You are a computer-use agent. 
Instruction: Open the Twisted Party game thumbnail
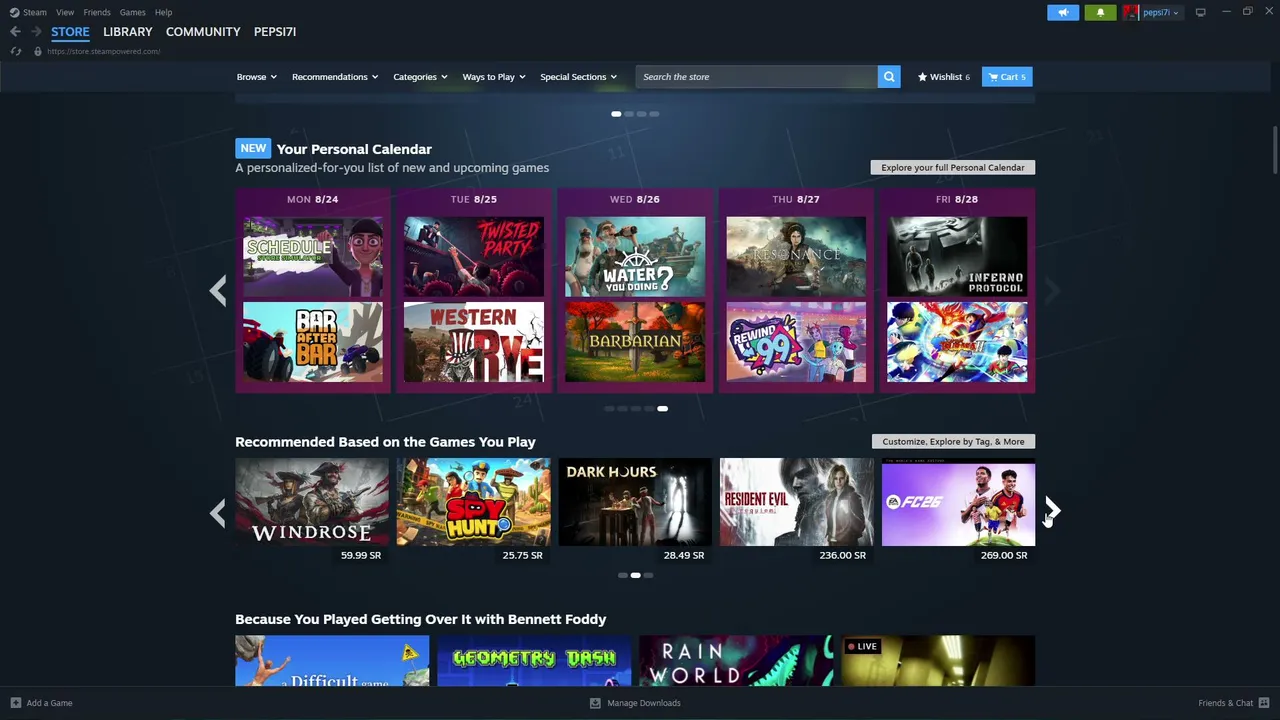click(474, 257)
